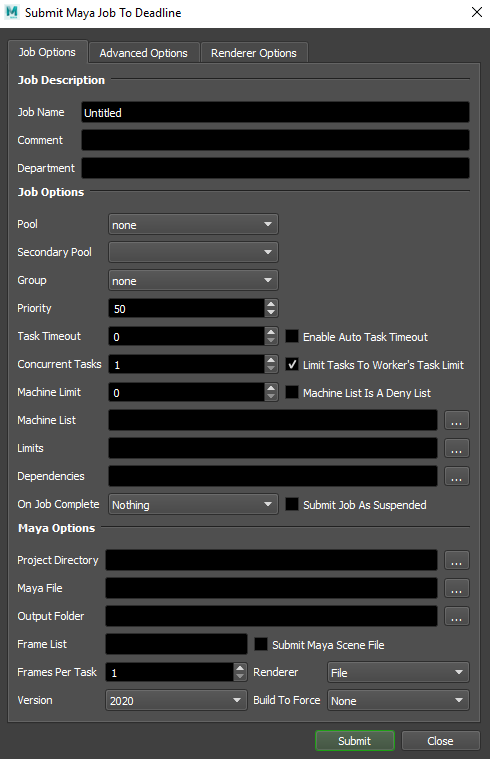
Task: Open the On Job Complete dropdown
Action: tap(193, 504)
